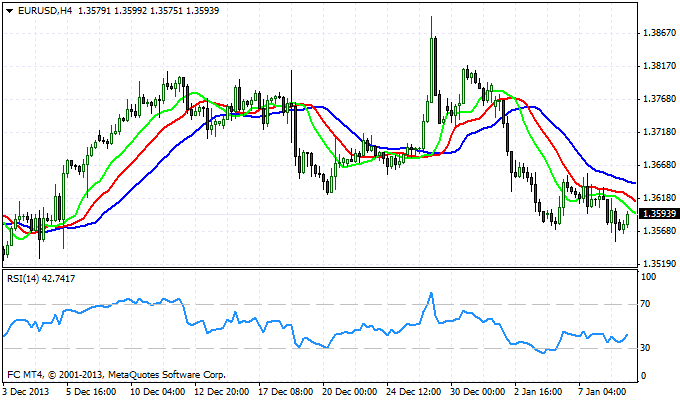Click the 30 Dec 00:00 time label

(478, 392)
